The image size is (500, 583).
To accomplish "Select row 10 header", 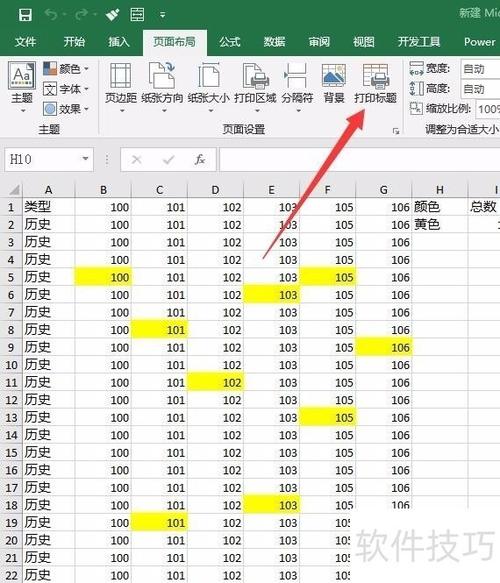I will [11, 365].
